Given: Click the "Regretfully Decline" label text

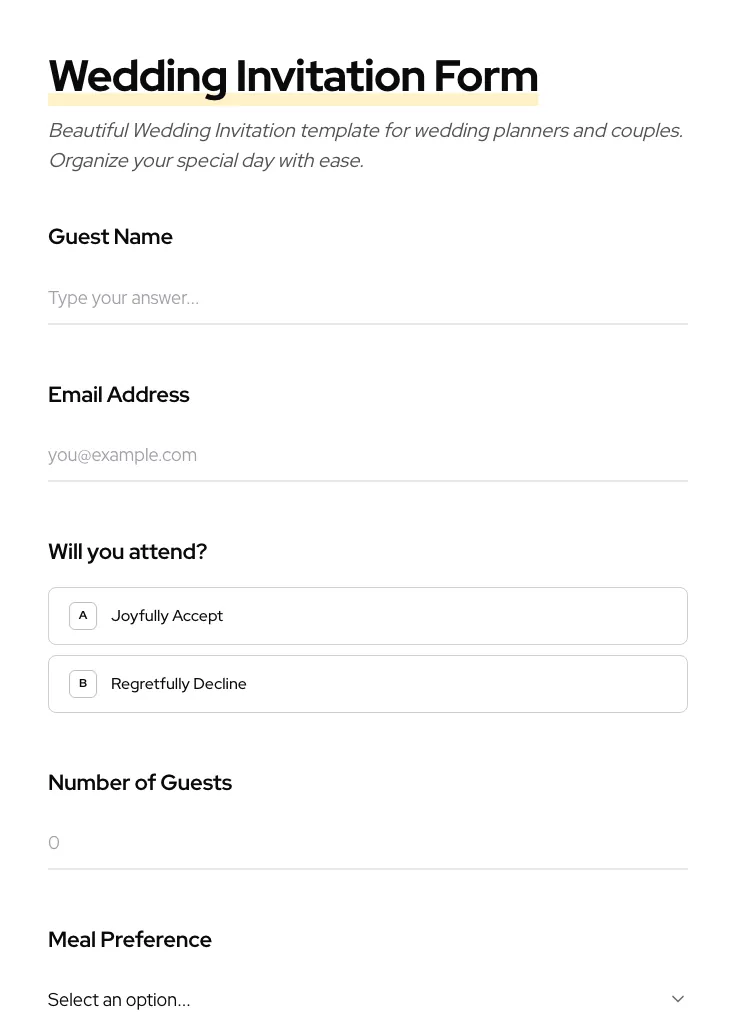Looking at the screenshot, I should 179,684.
